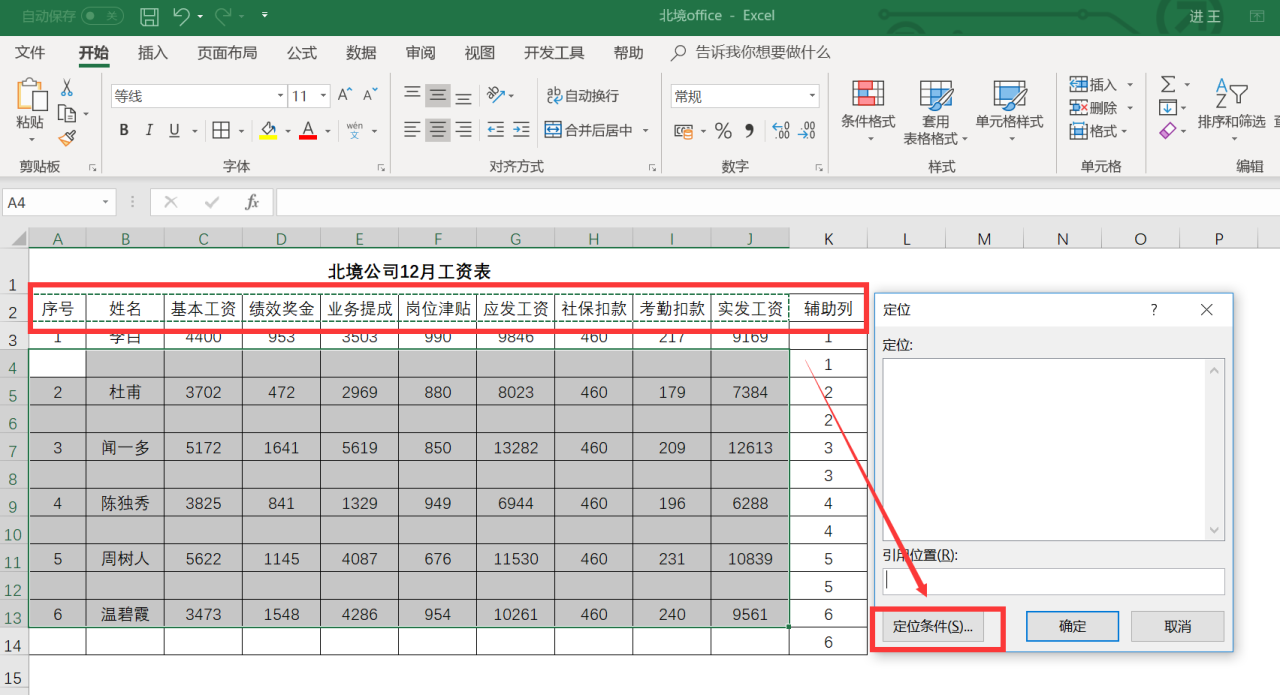The image size is (1280, 695).
Task: Select column header K
Action: (x=828, y=238)
